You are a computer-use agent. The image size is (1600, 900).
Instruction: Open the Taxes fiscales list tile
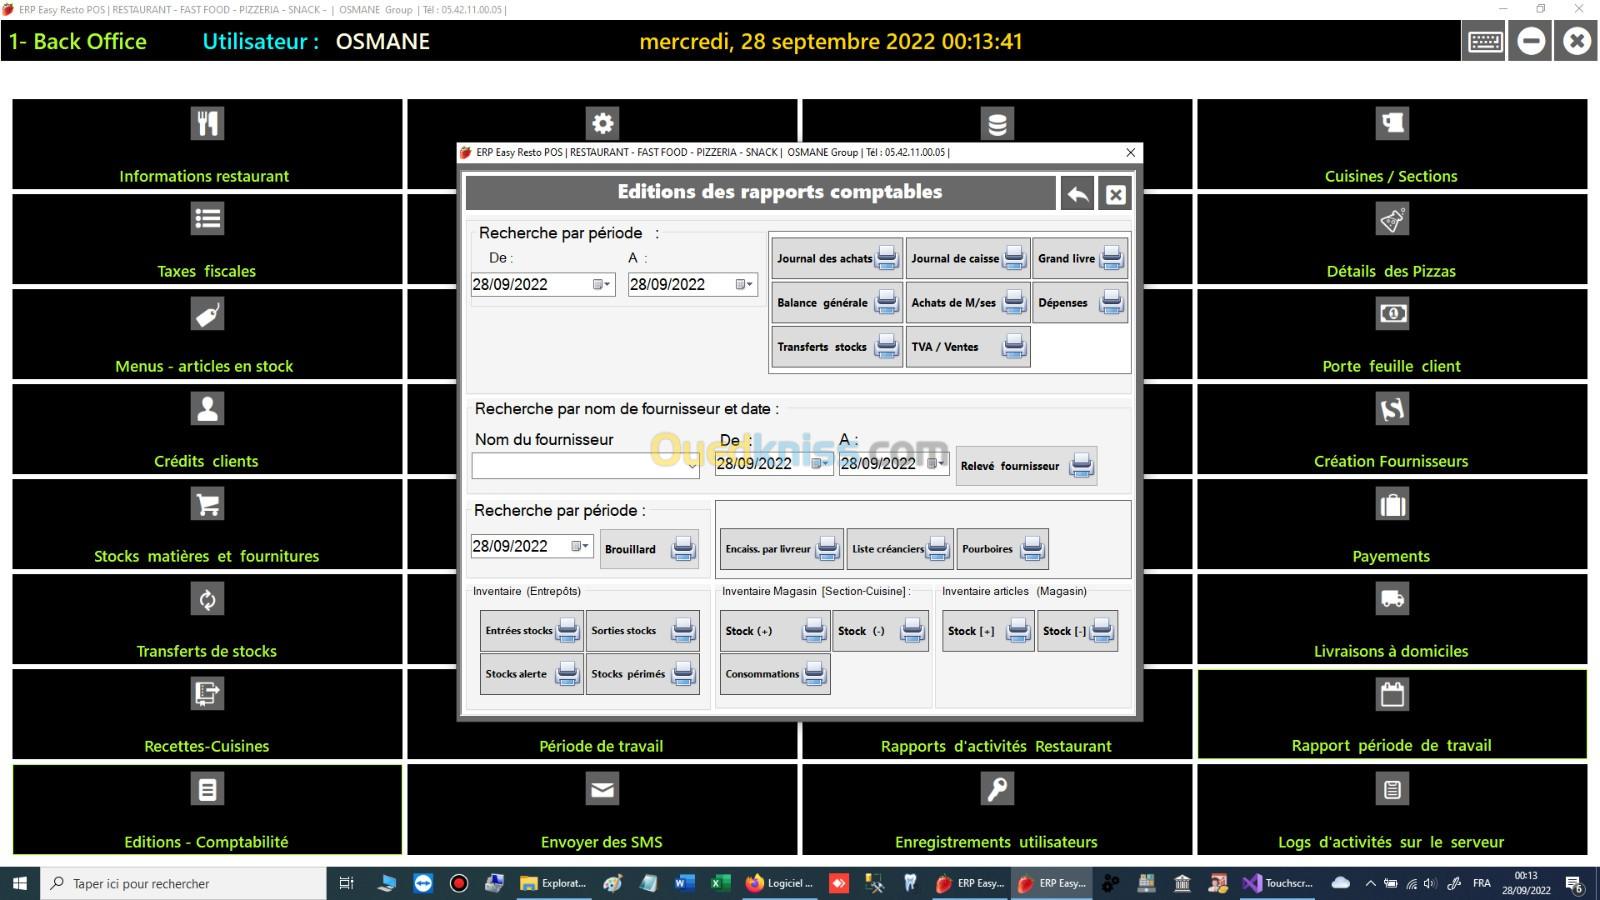[x=207, y=239]
